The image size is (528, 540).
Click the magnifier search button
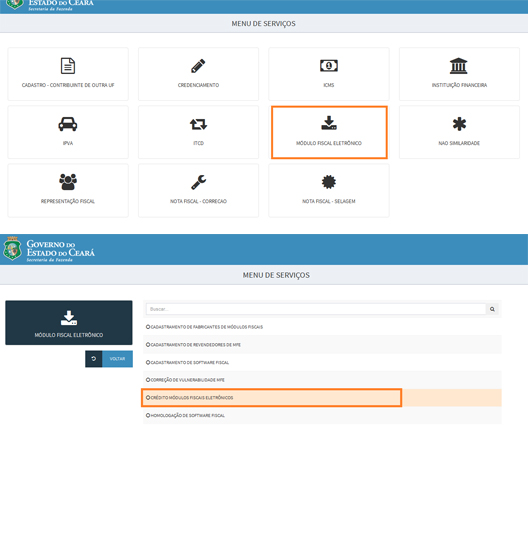coord(492,309)
